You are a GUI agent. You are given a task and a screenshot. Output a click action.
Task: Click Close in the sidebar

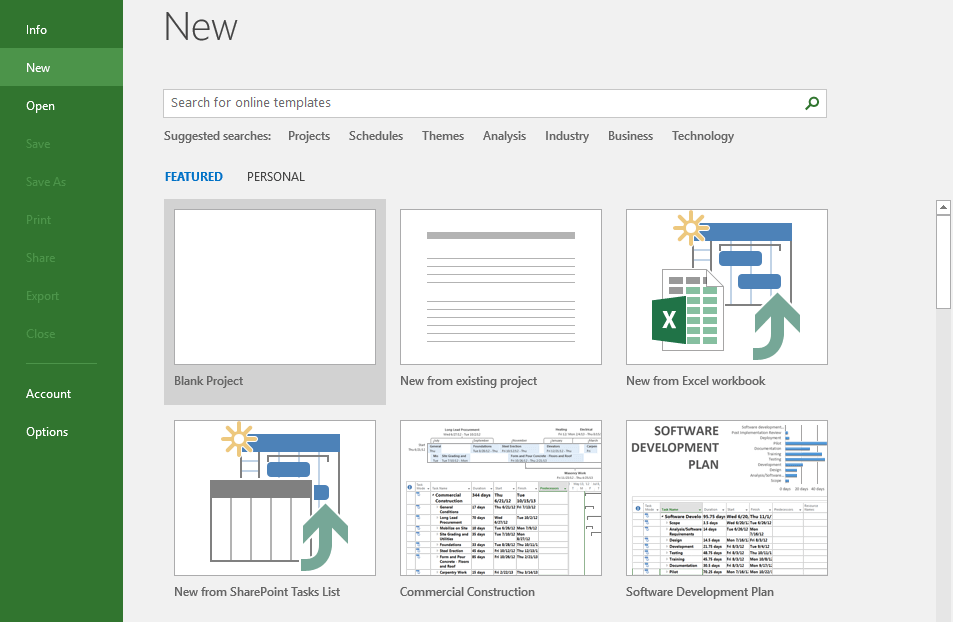click(x=61, y=334)
